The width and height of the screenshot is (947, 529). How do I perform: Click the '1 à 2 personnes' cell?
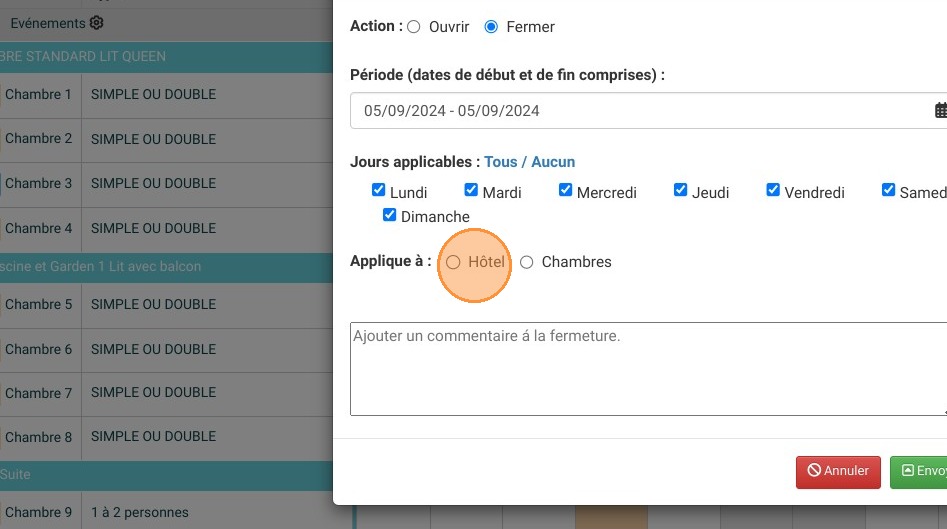pos(140,513)
